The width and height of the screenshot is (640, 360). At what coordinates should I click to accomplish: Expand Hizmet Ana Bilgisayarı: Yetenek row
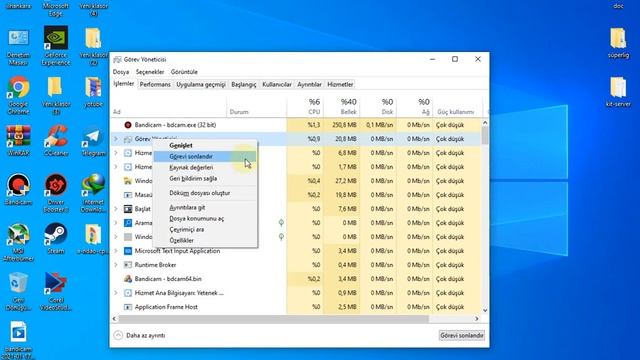click(x=116, y=293)
